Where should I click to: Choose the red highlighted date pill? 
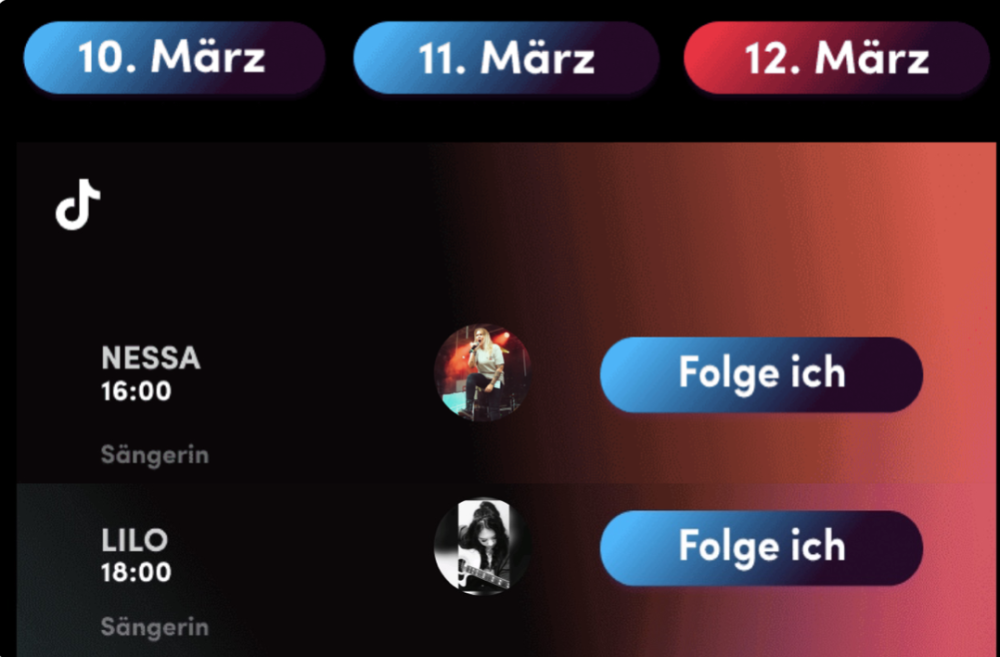point(836,57)
